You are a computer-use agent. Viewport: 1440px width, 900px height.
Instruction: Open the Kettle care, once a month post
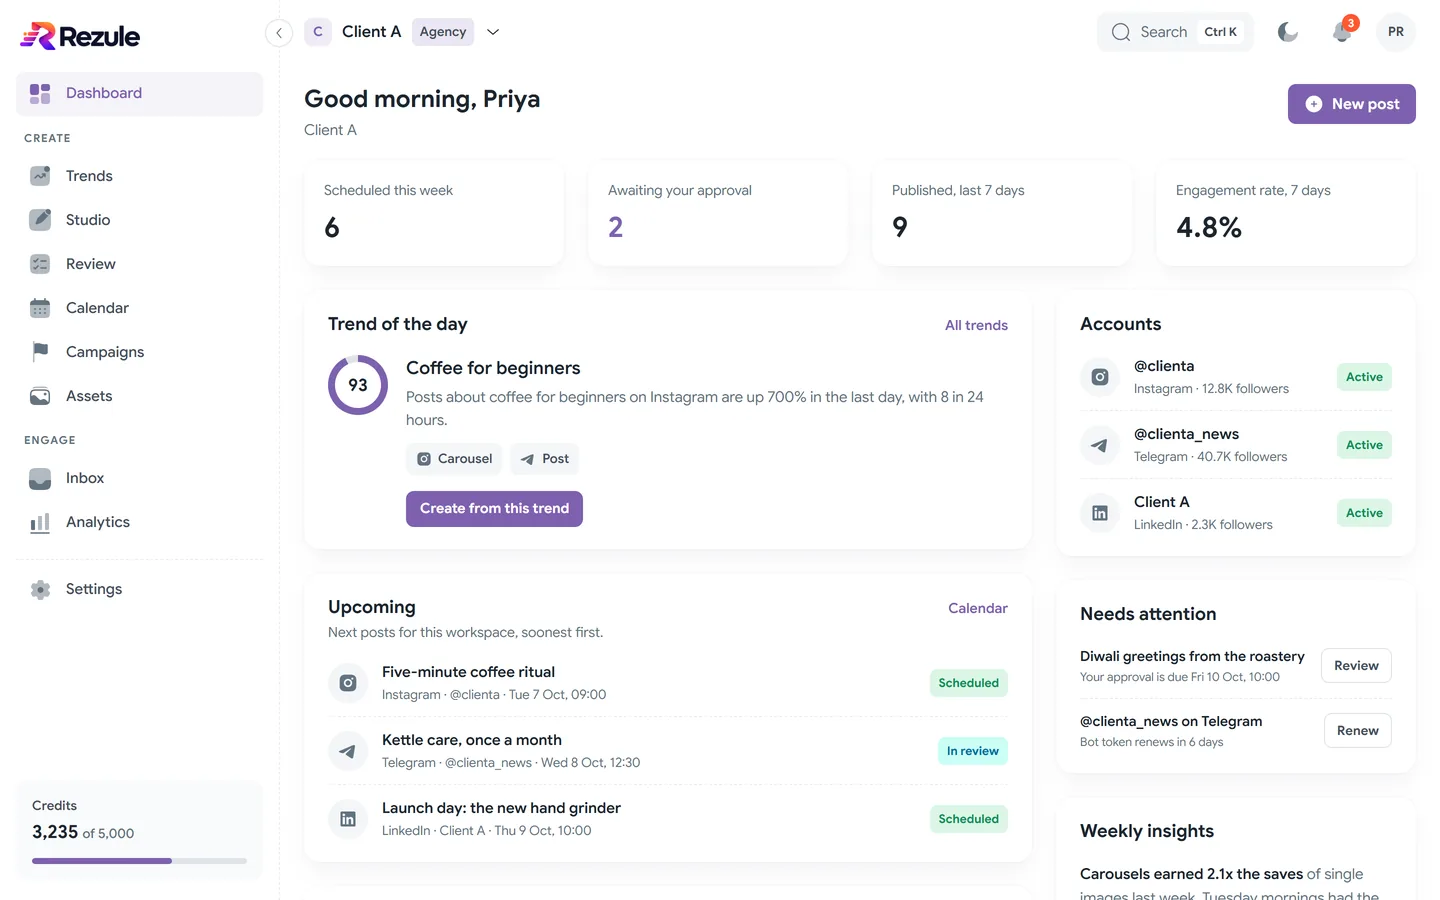[x=668, y=751]
